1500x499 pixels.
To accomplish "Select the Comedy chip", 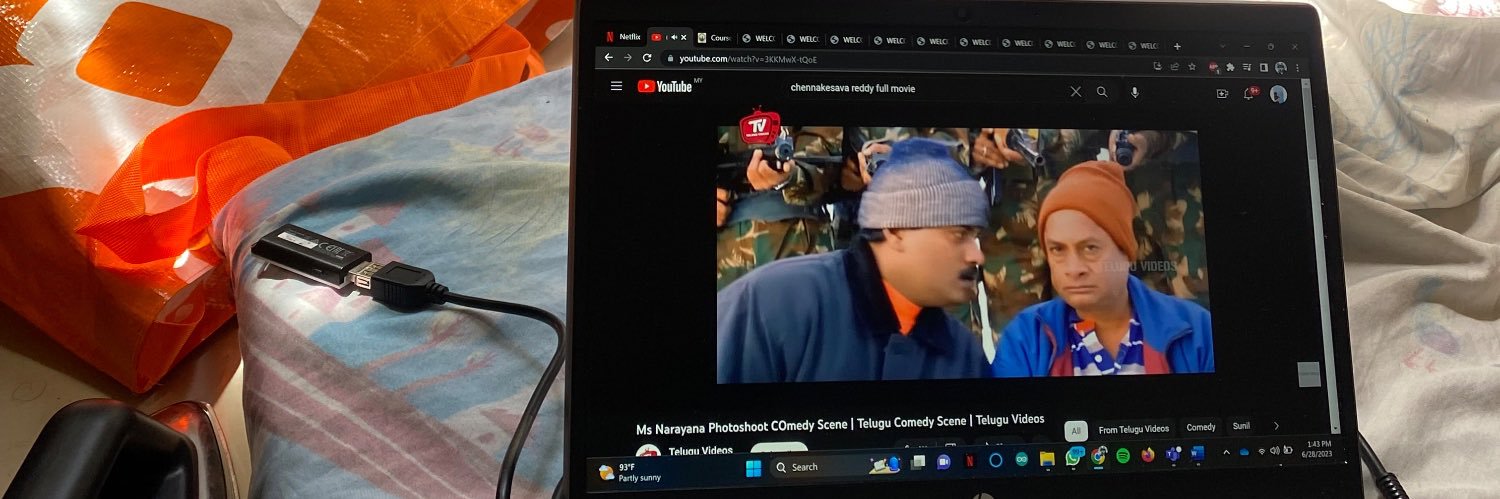I will pyautogui.click(x=1201, y=427).
